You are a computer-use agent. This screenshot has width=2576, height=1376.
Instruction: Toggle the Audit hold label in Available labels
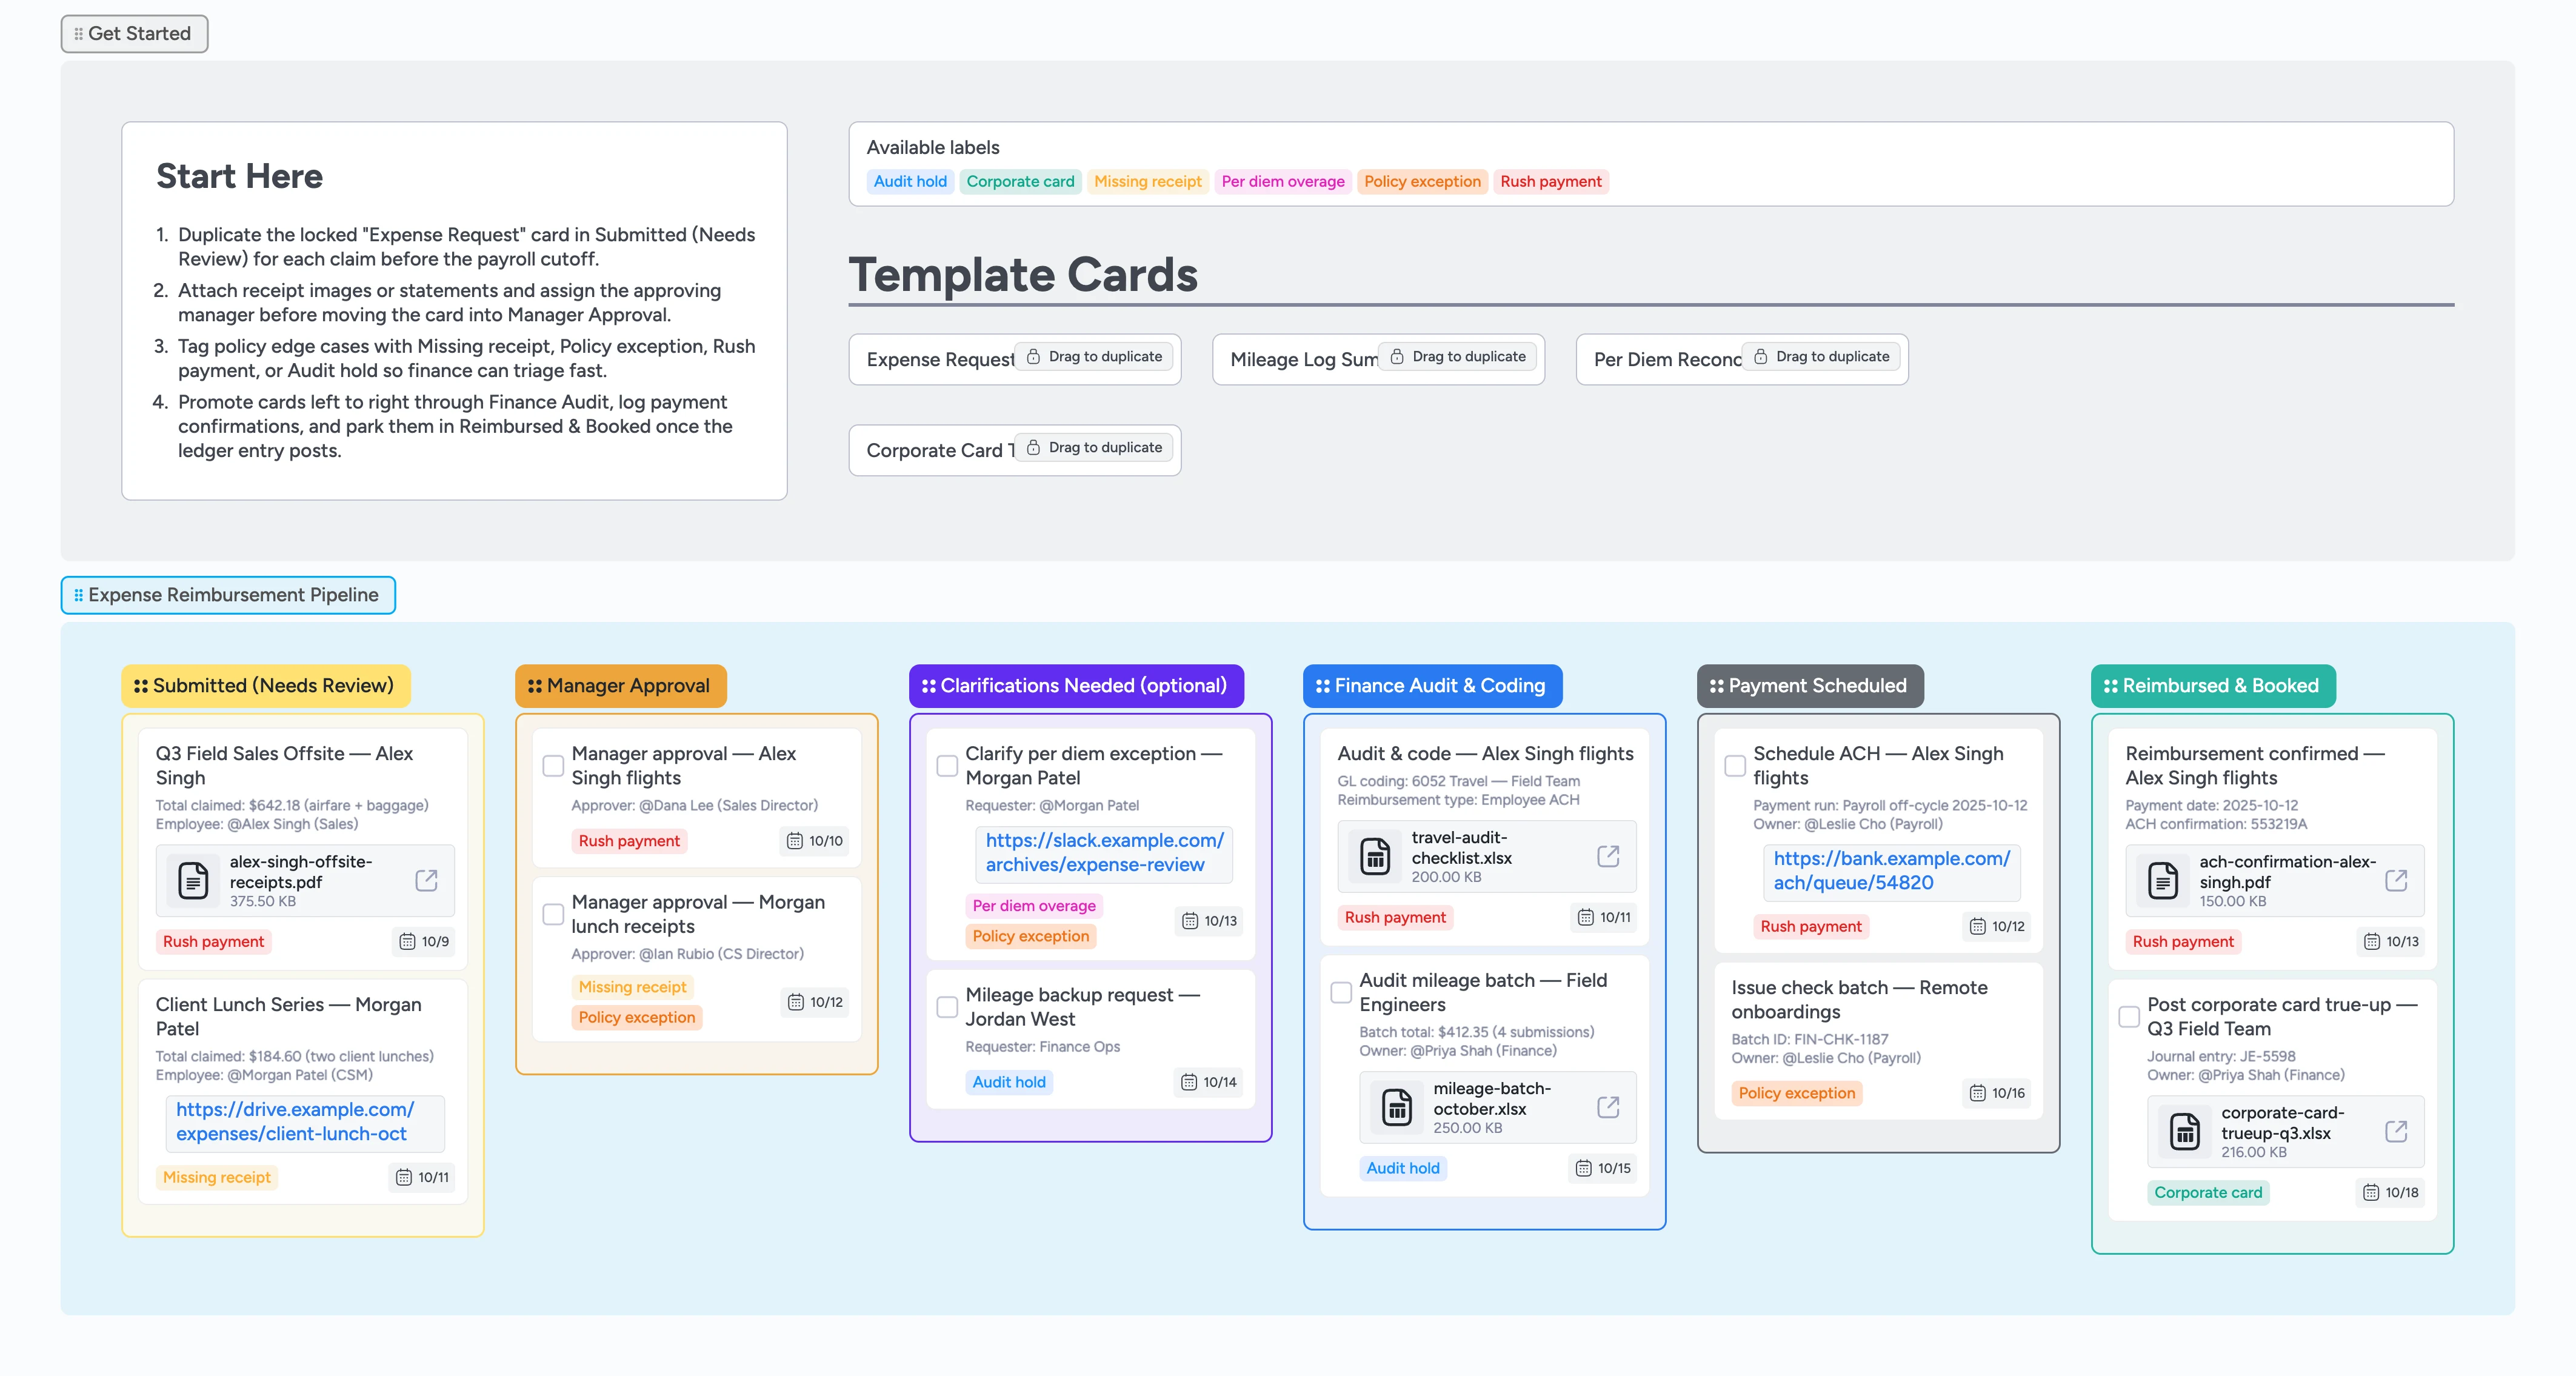click(x=909, y=181)
